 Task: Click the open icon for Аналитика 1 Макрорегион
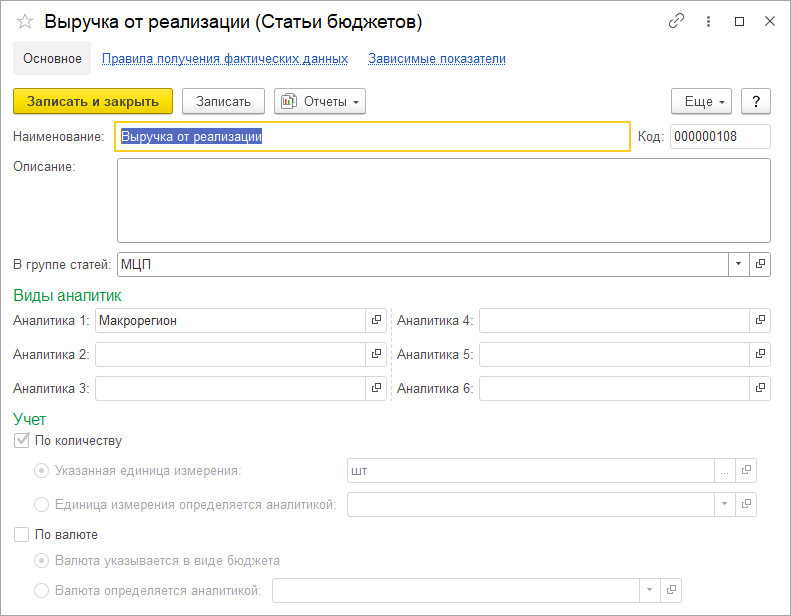click(377, 321)
